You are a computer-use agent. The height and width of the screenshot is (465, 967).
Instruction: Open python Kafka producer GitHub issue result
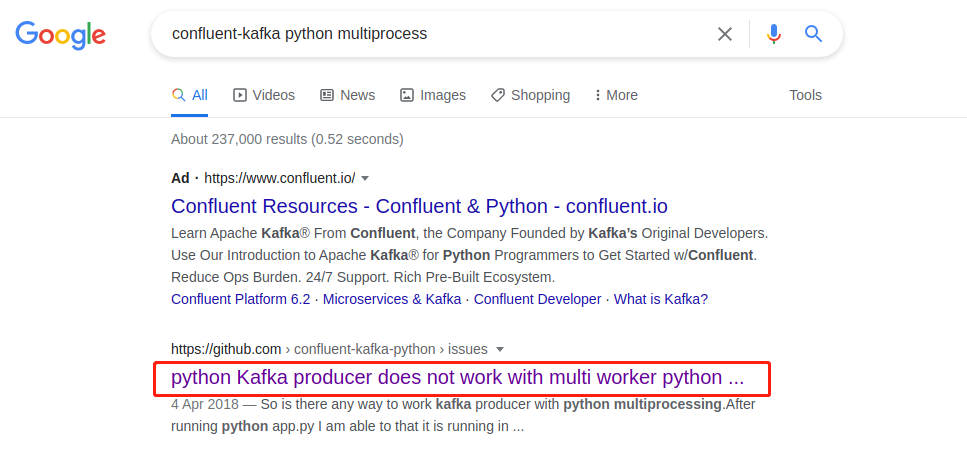(458, 377)
